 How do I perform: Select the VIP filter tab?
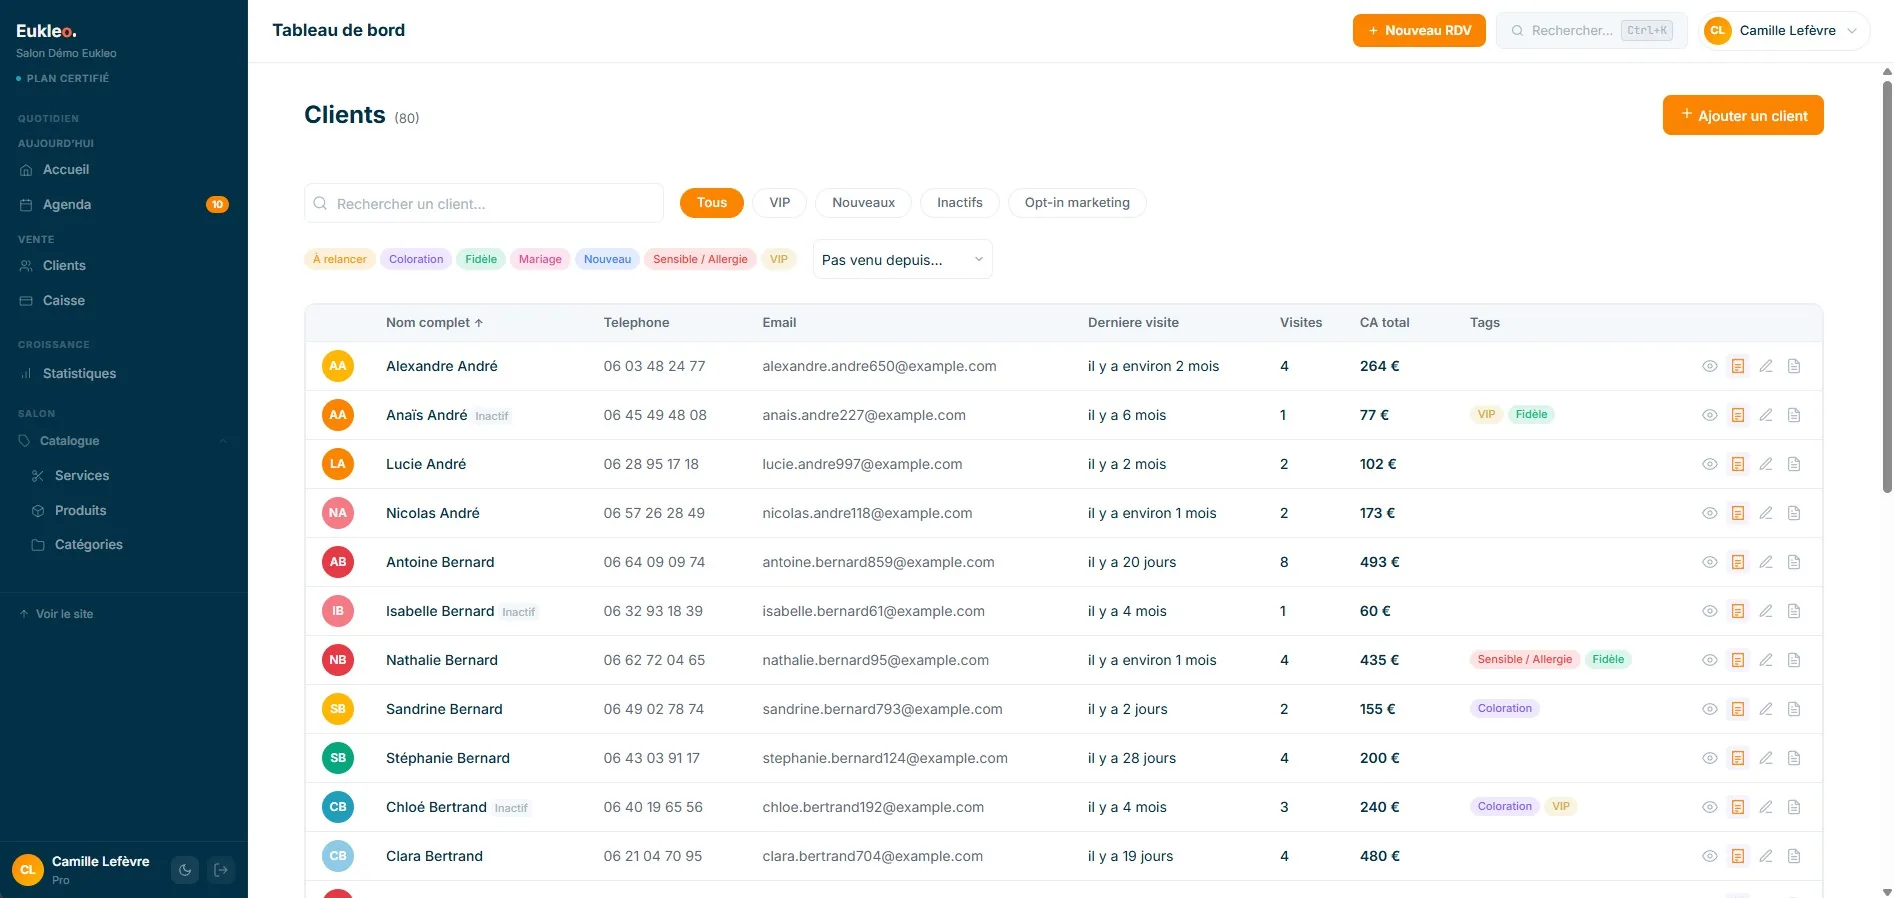tap(780, 203)
